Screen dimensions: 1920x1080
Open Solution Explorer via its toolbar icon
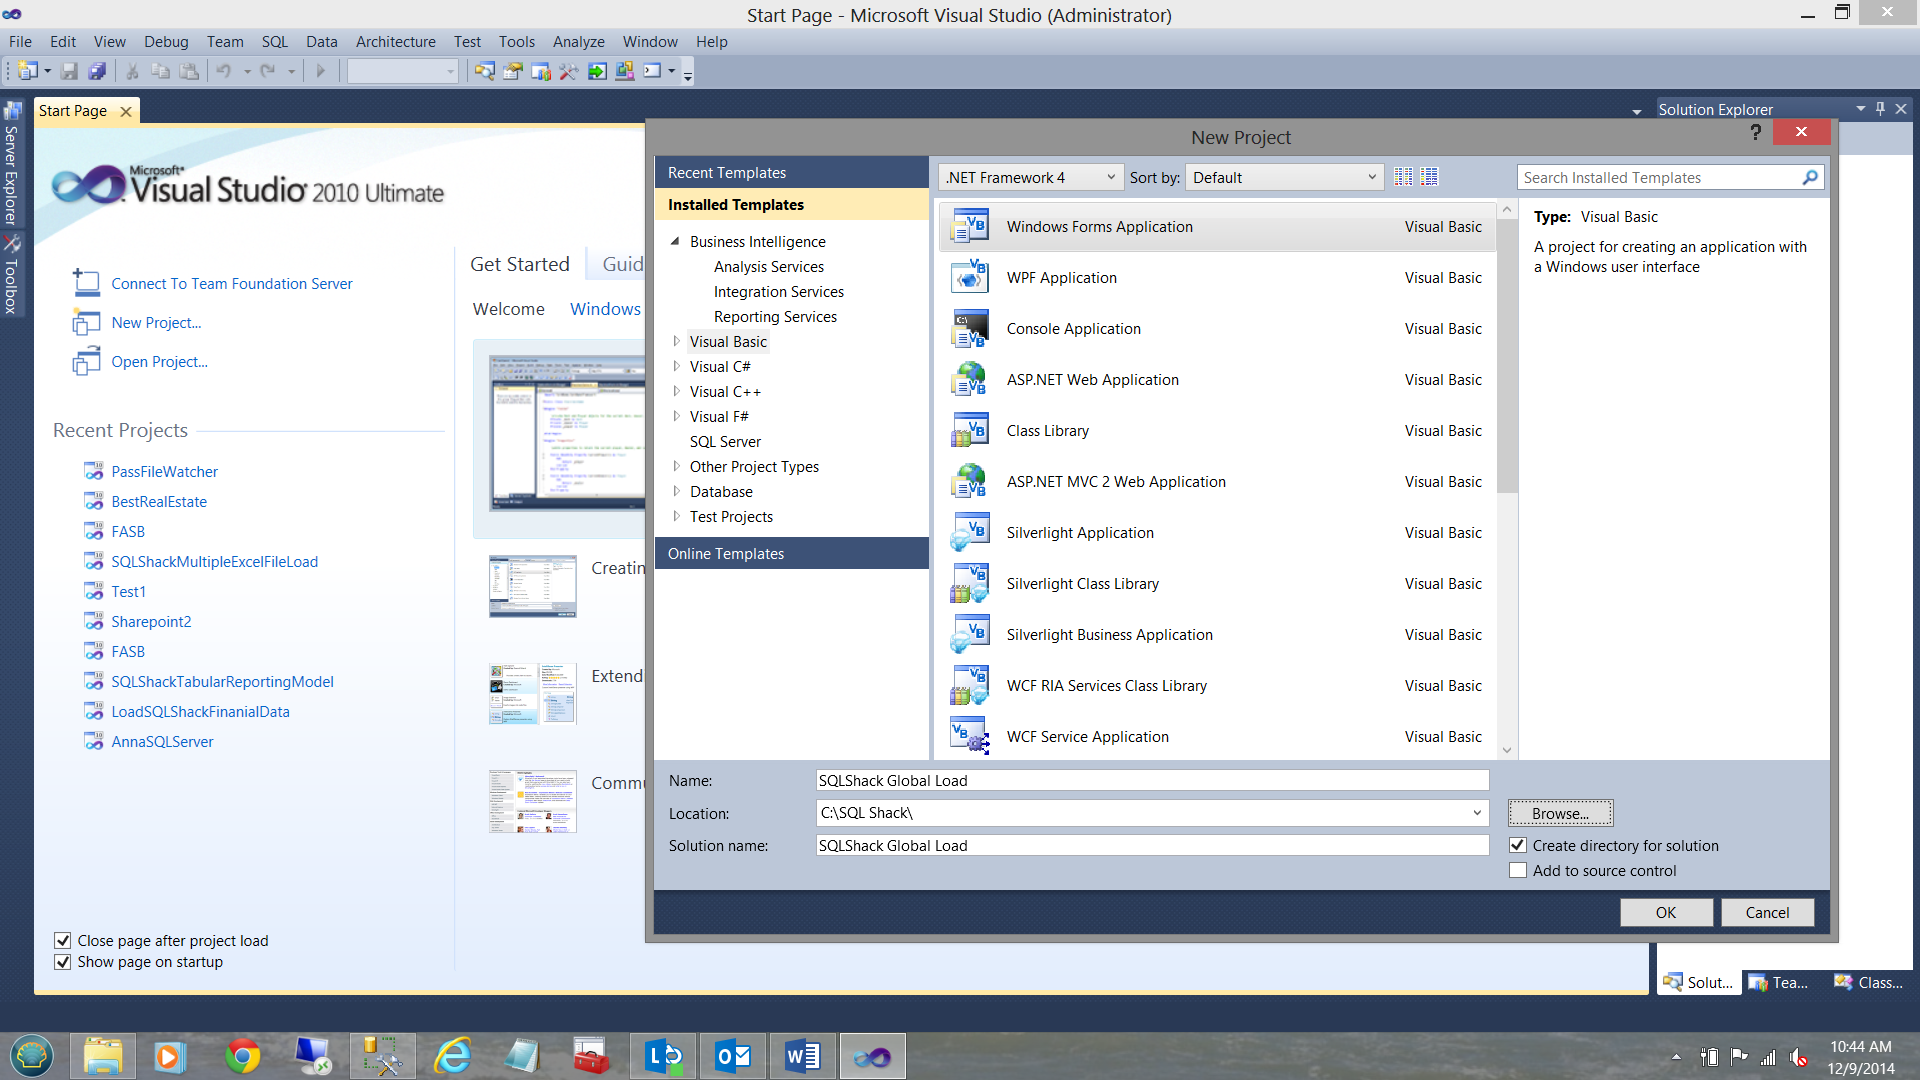point(484,71)
